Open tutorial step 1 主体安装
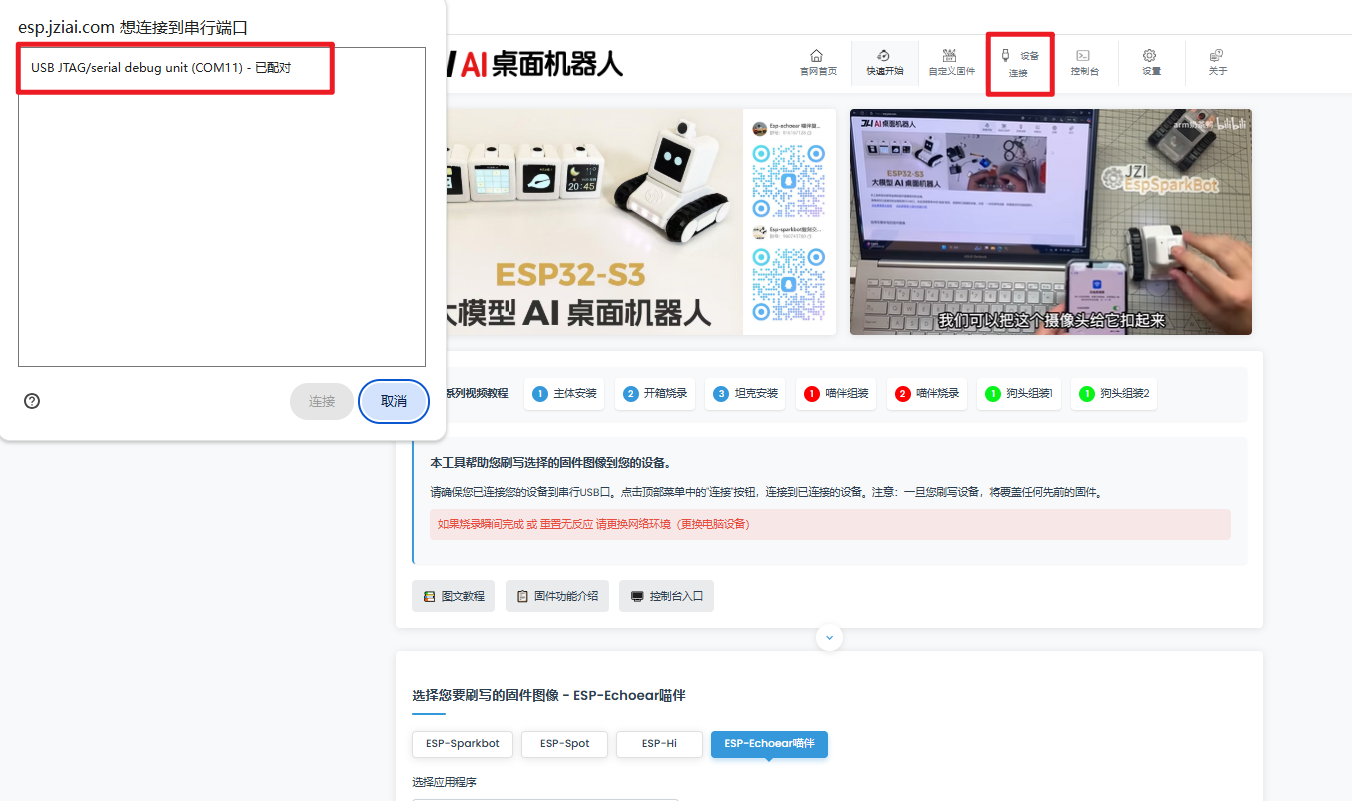Screen dimensions: 1352x801 (565, 394)
